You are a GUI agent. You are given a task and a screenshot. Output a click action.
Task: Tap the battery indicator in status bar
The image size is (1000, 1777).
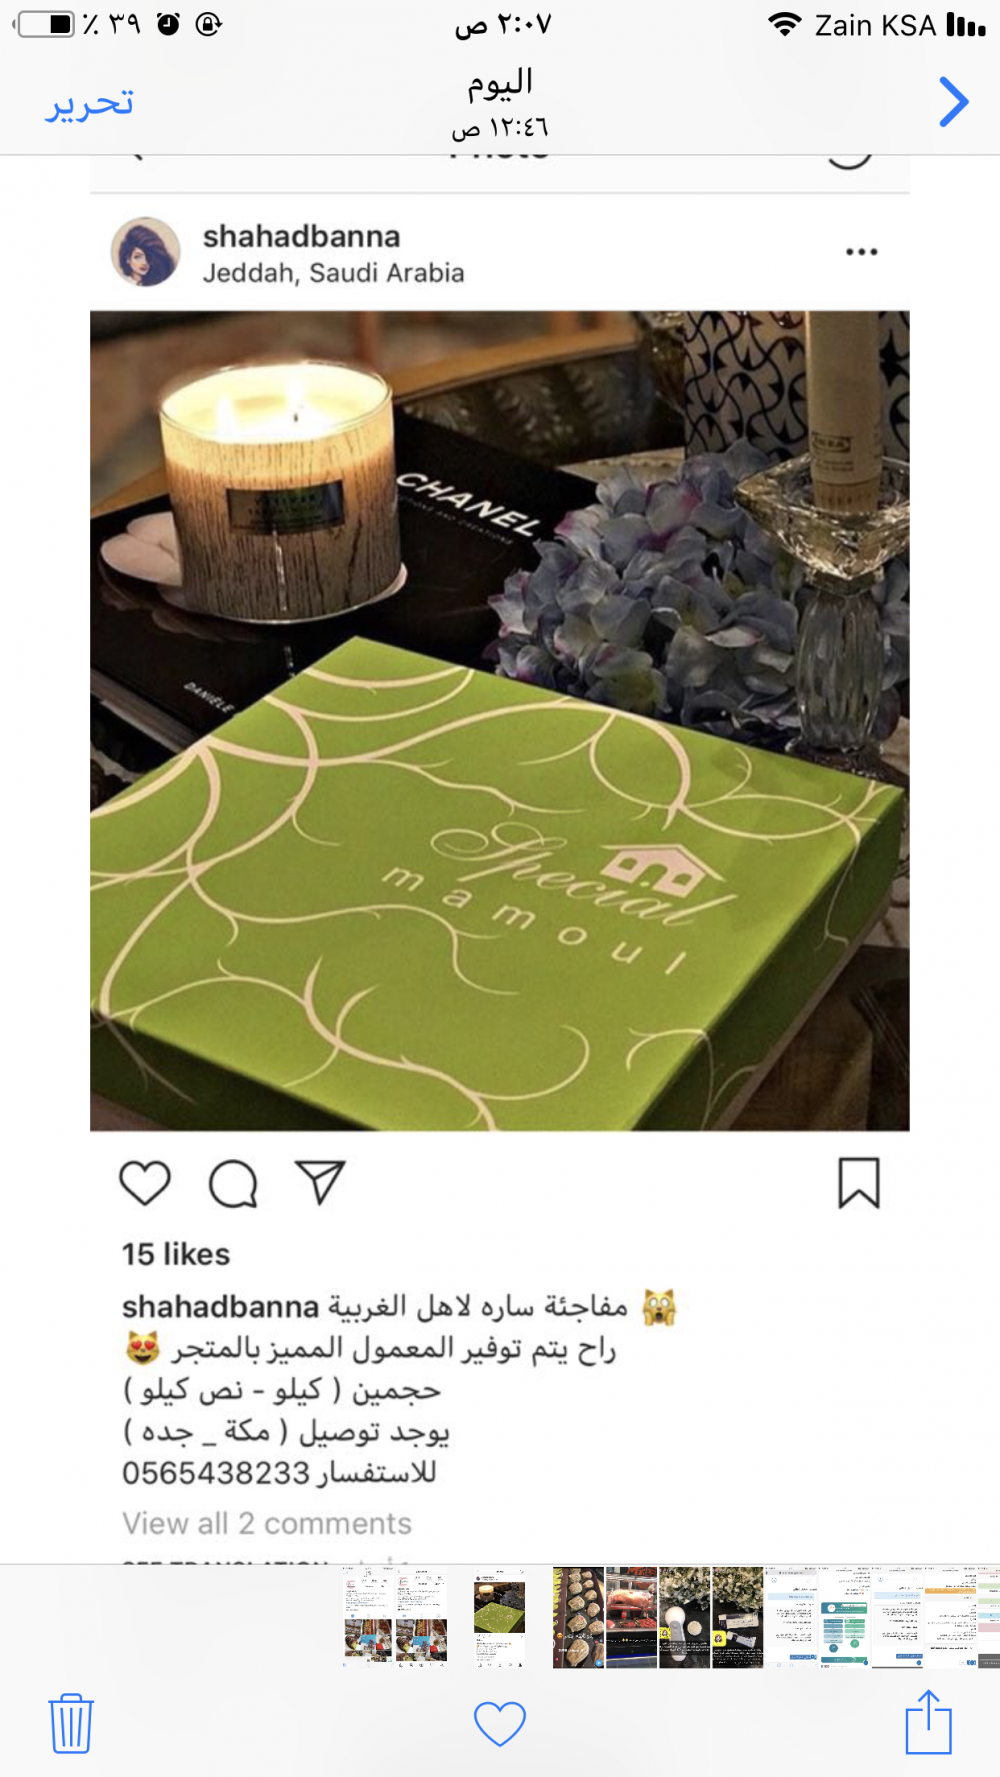(x=44, y=24)
